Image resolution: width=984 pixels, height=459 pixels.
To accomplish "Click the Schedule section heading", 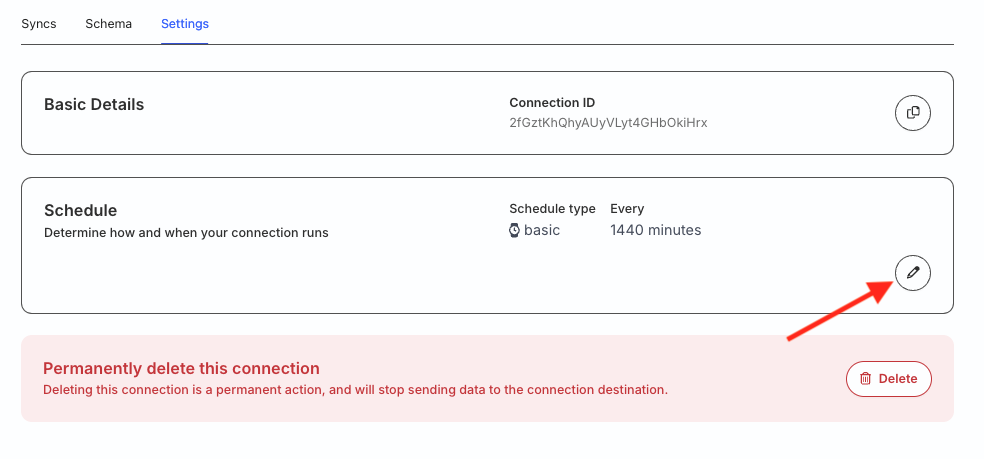I will tap(80, 210).
